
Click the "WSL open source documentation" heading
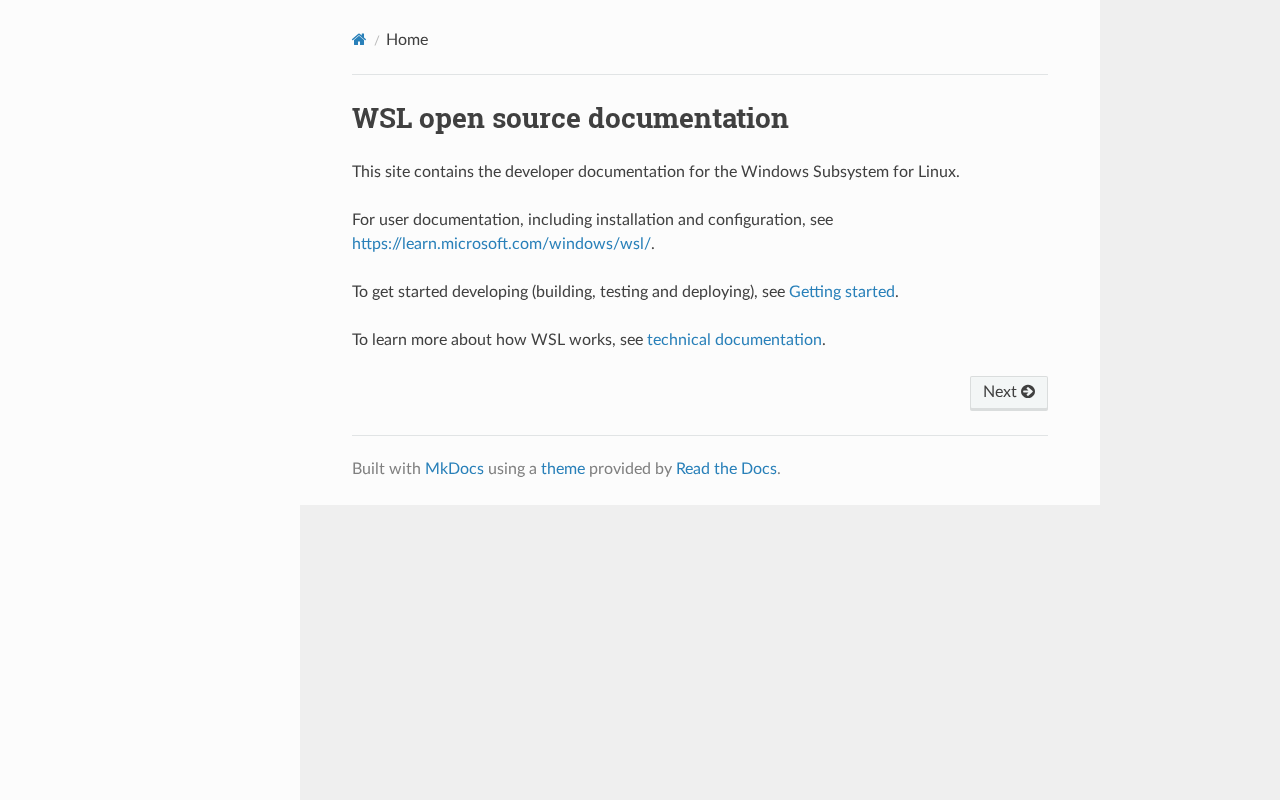pyautogui.click(x=570, y=118)
